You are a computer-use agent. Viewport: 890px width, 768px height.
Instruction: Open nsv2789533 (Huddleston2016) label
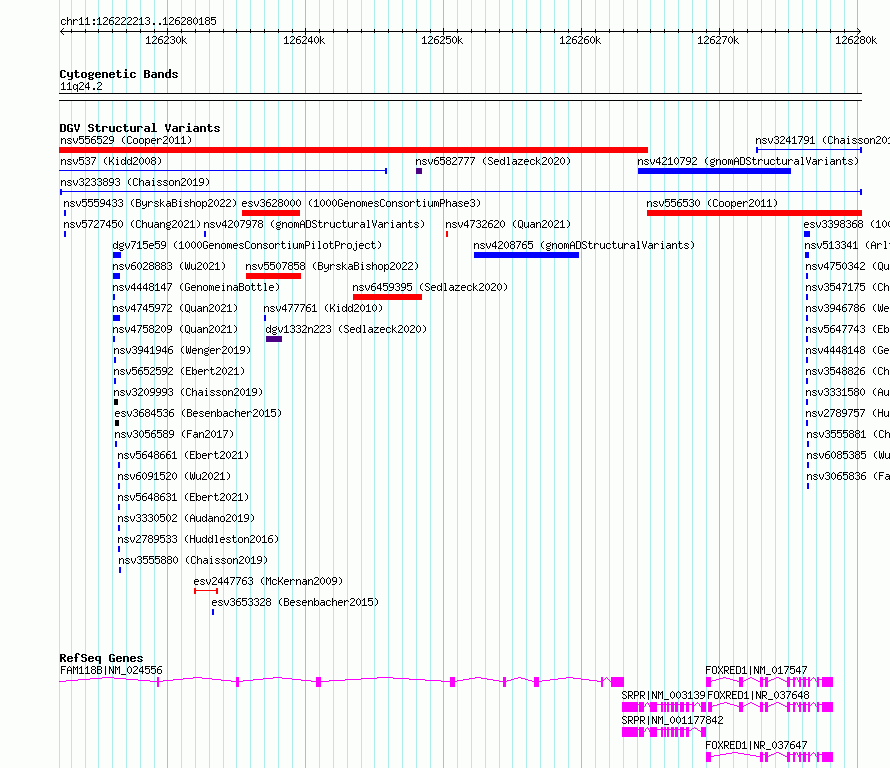coord(198,539)
